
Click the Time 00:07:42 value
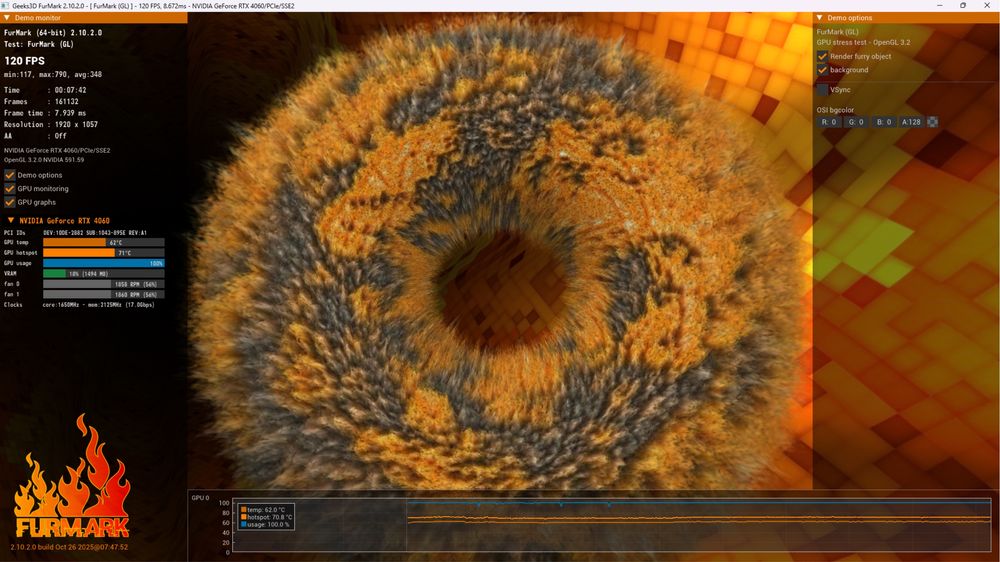tap(70, 90)
